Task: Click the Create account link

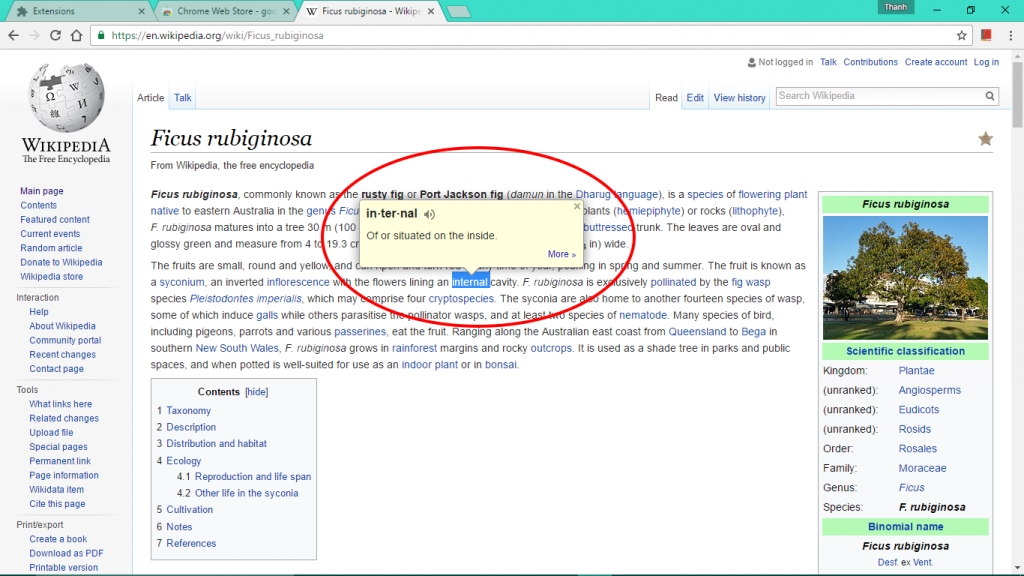Action: point(936,62)
